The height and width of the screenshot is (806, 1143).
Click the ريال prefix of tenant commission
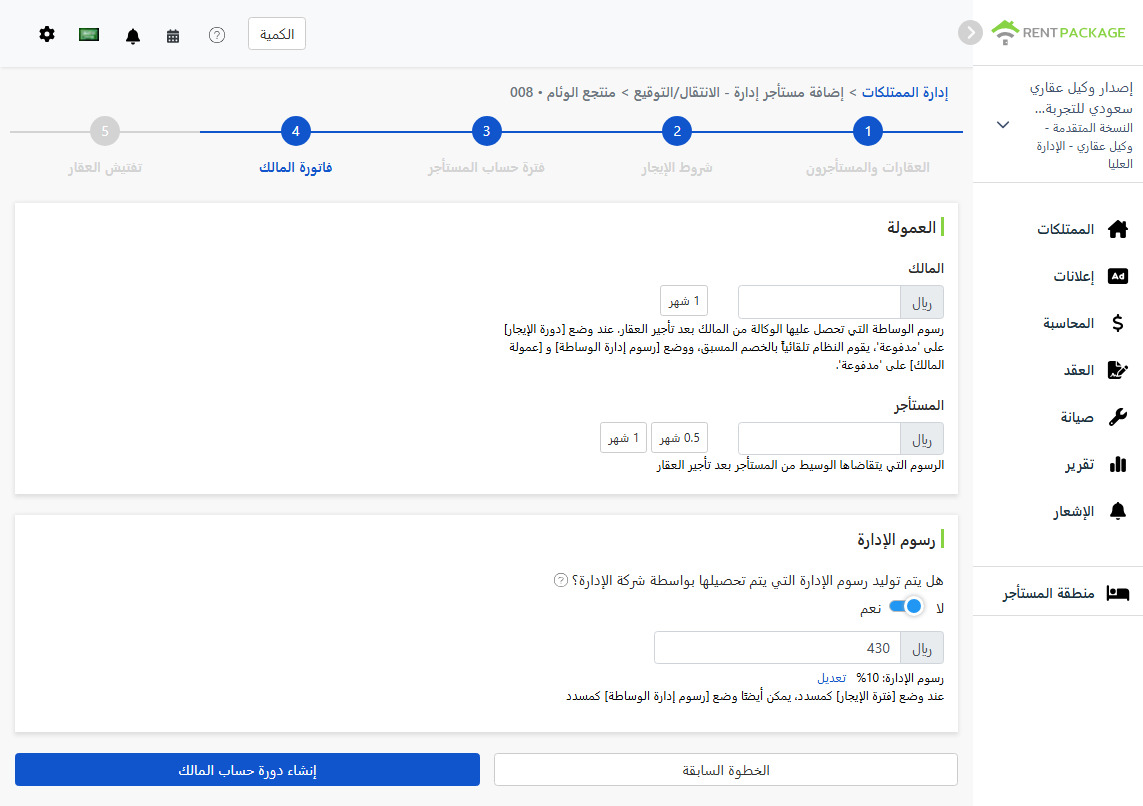coord(922,439)
